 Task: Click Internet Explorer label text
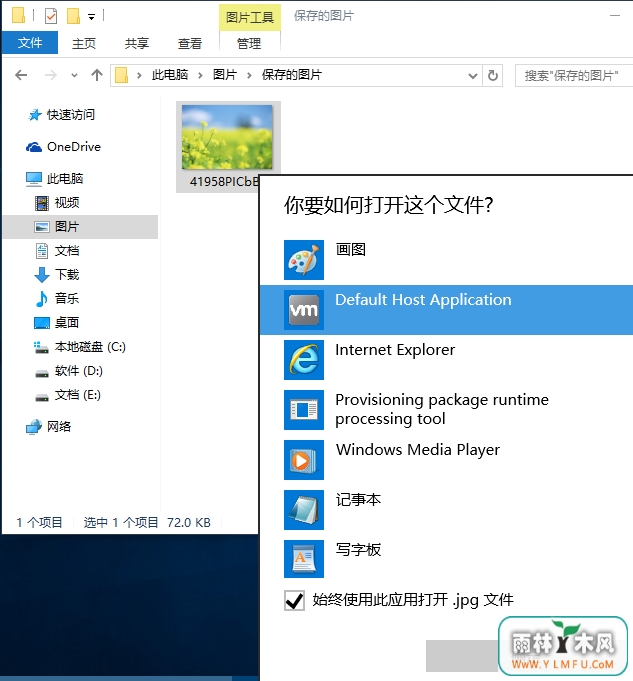(395, 350)
